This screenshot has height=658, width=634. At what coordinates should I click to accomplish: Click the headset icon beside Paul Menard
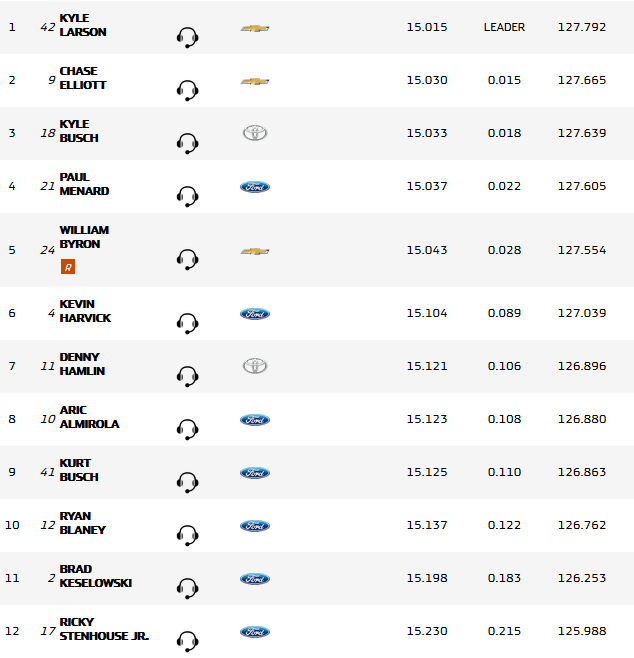pyautogui.click(x=187, y=196)
